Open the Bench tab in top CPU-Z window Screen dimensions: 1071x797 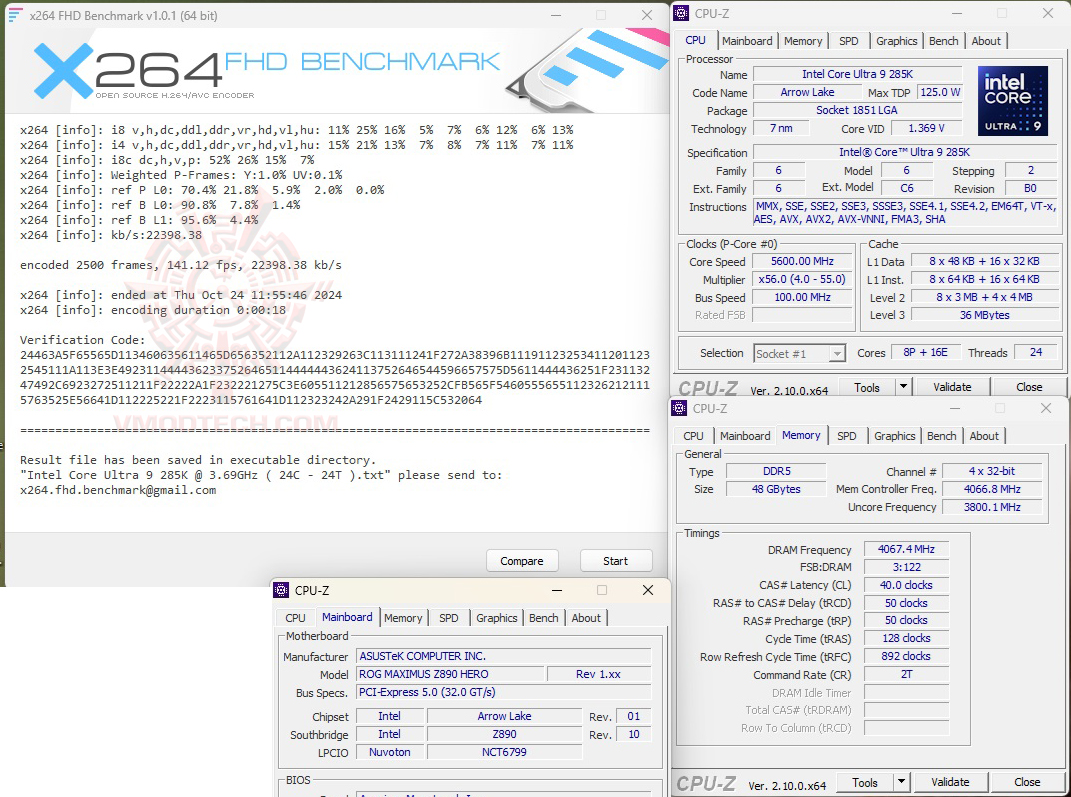[943, 41]
